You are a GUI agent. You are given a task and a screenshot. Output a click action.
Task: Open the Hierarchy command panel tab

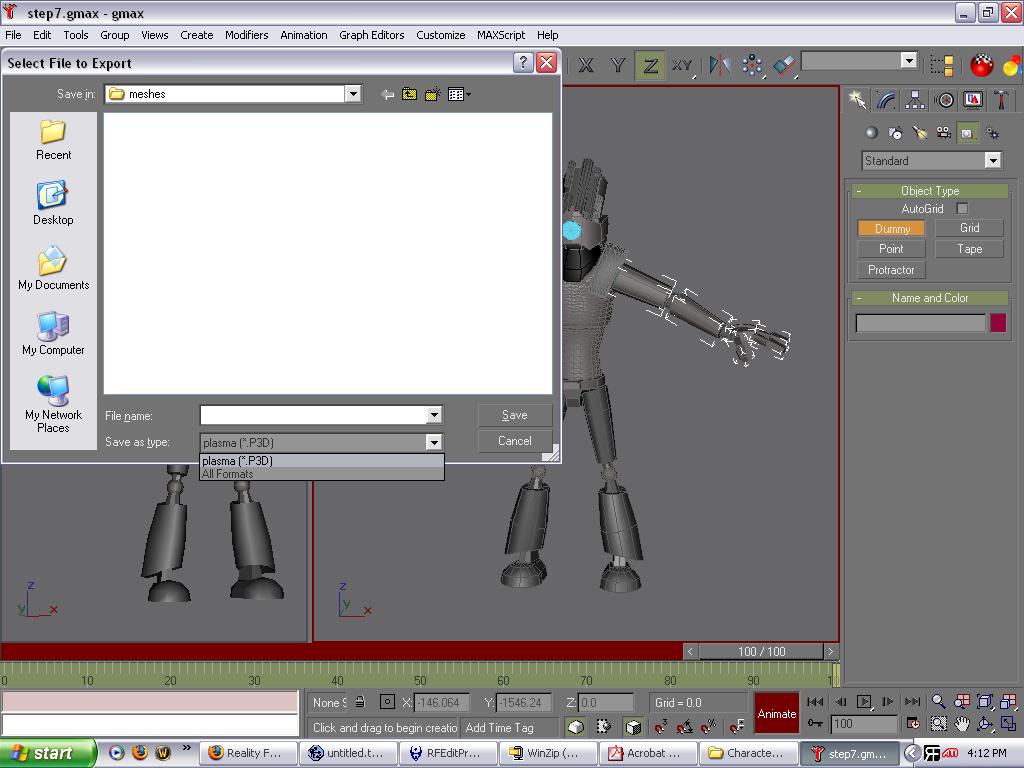915,100
